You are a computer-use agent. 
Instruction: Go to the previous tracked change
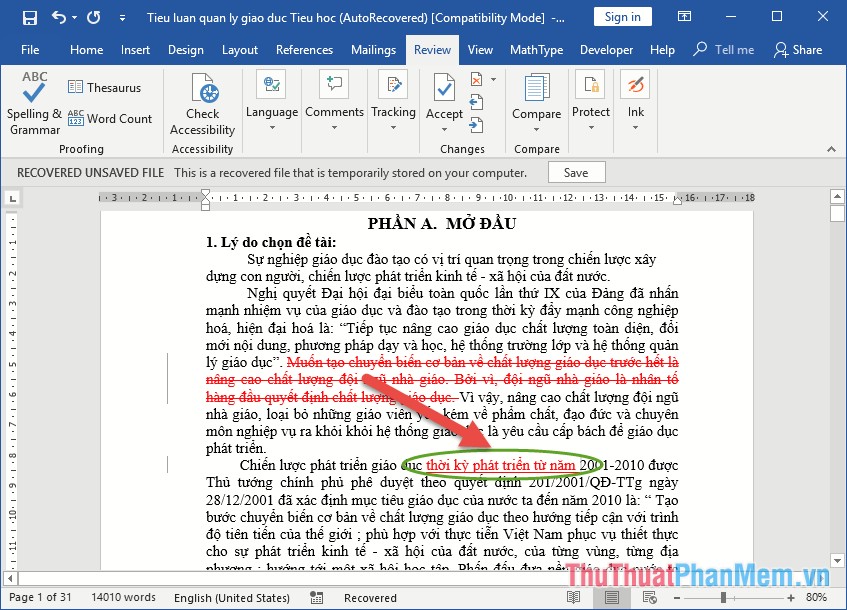point(476,100)
